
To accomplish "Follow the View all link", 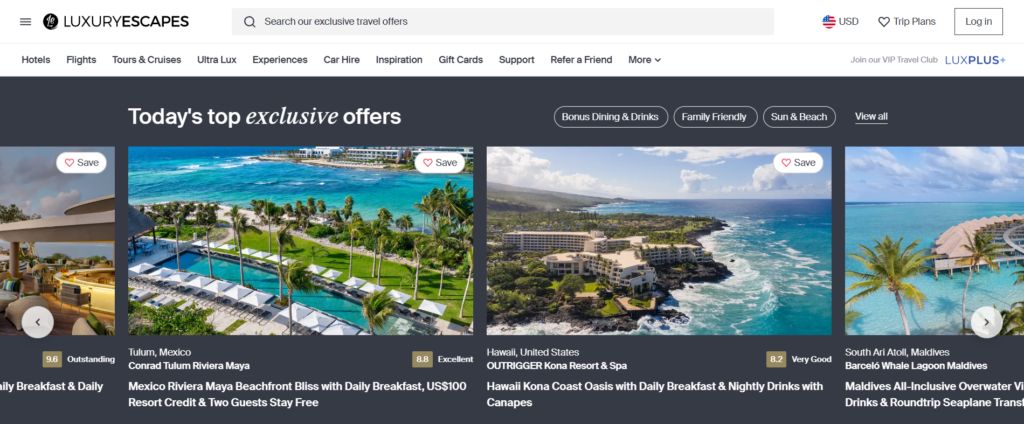I will point(871,117).
